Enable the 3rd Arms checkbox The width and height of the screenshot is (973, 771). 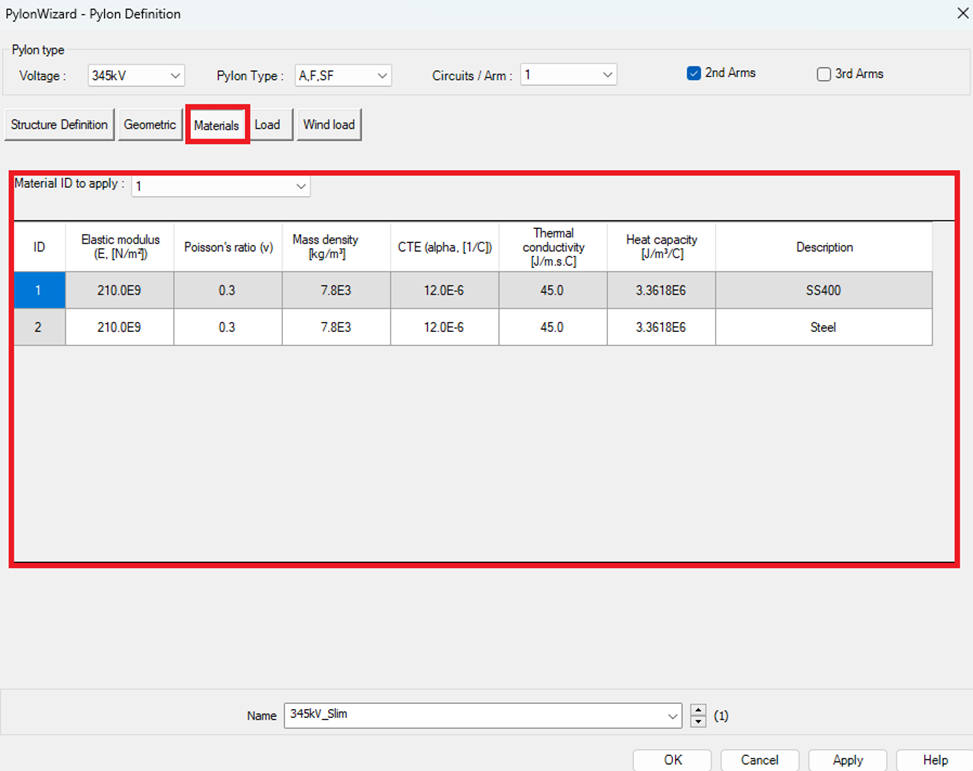point(824,73)
